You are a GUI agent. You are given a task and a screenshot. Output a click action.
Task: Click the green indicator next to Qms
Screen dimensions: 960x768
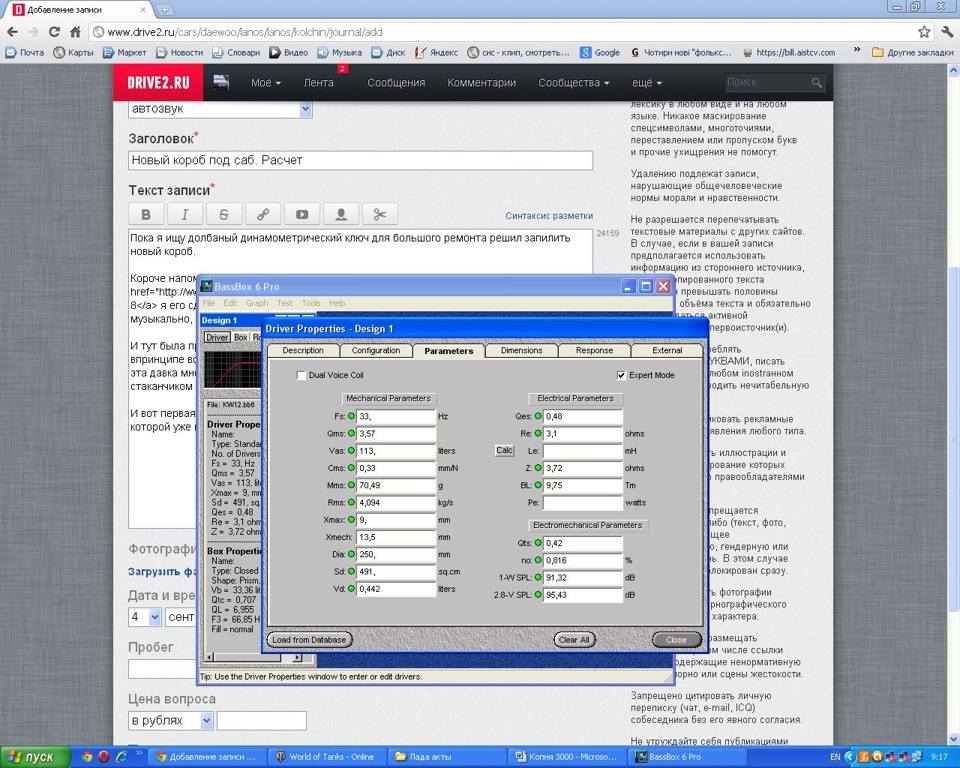tap(351, 433)
